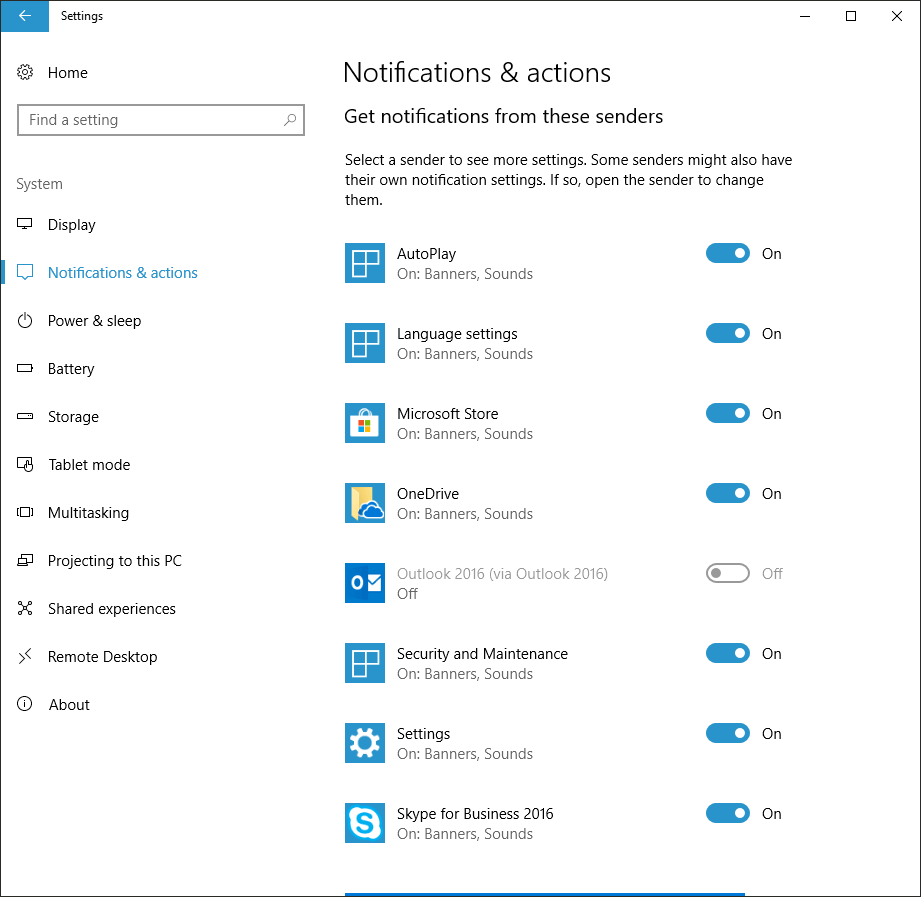Click the Home gear icon
This screenshot has width=921, height=897.
(25, 72)
